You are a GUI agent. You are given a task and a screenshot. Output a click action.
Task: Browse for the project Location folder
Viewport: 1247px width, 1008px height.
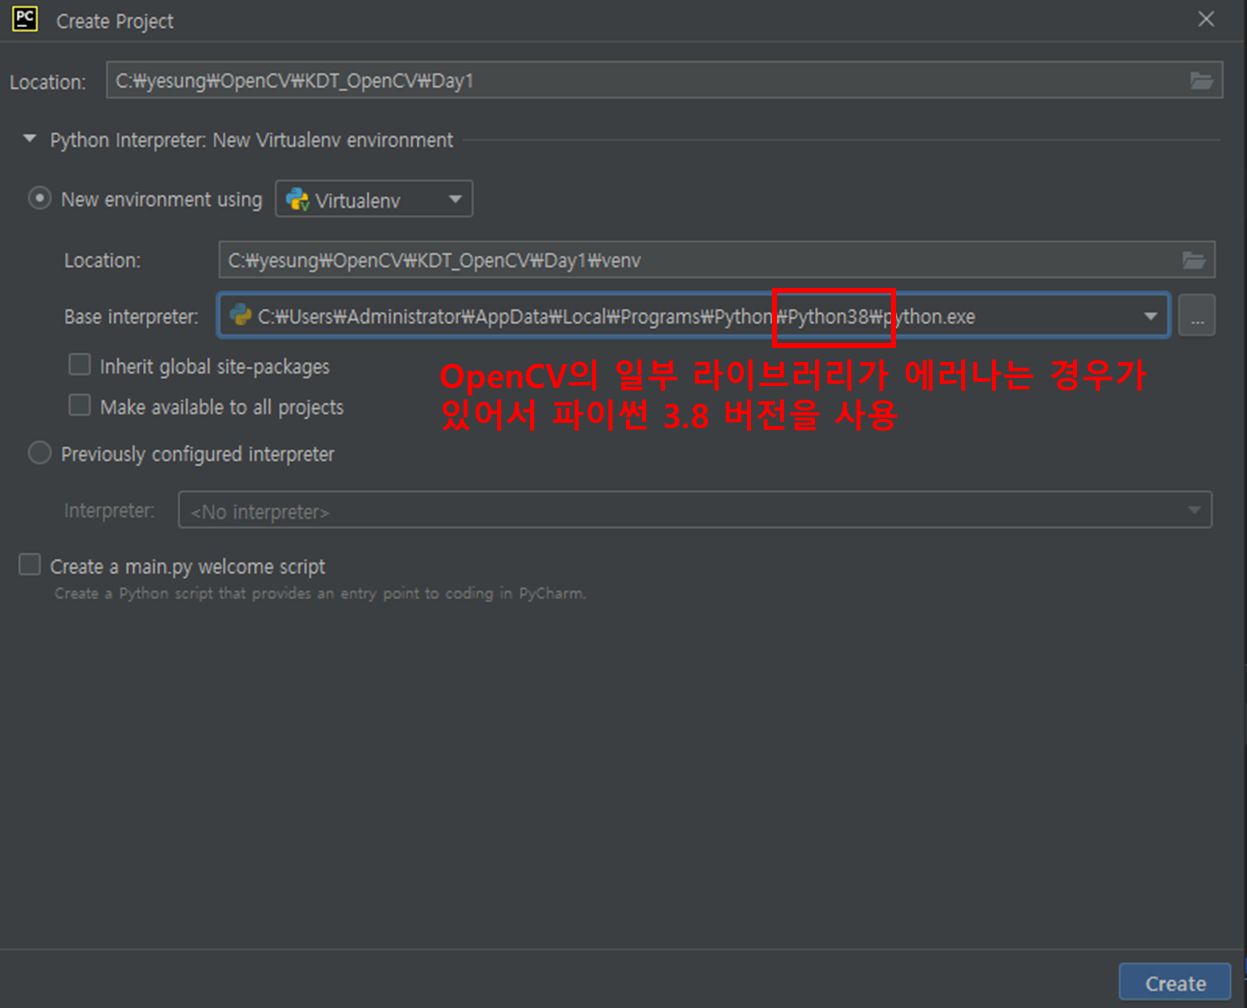coord(1201,81)
